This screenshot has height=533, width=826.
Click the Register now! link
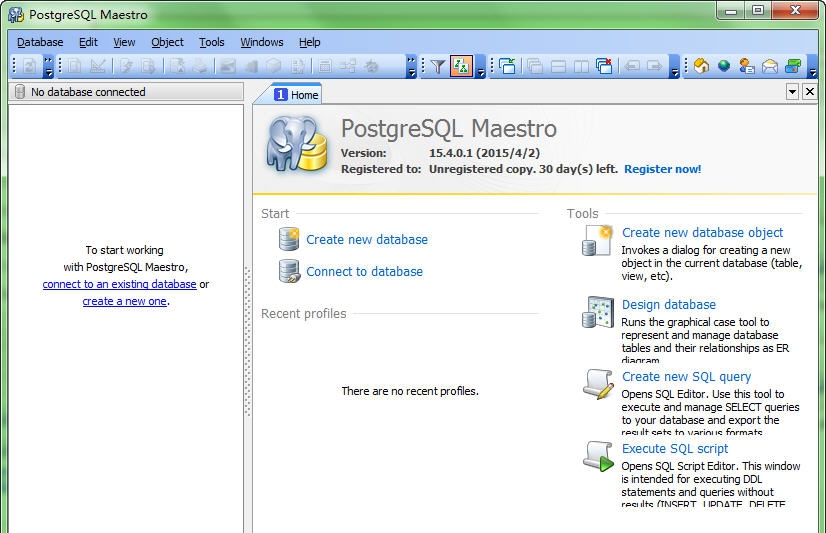click(663, 169)
